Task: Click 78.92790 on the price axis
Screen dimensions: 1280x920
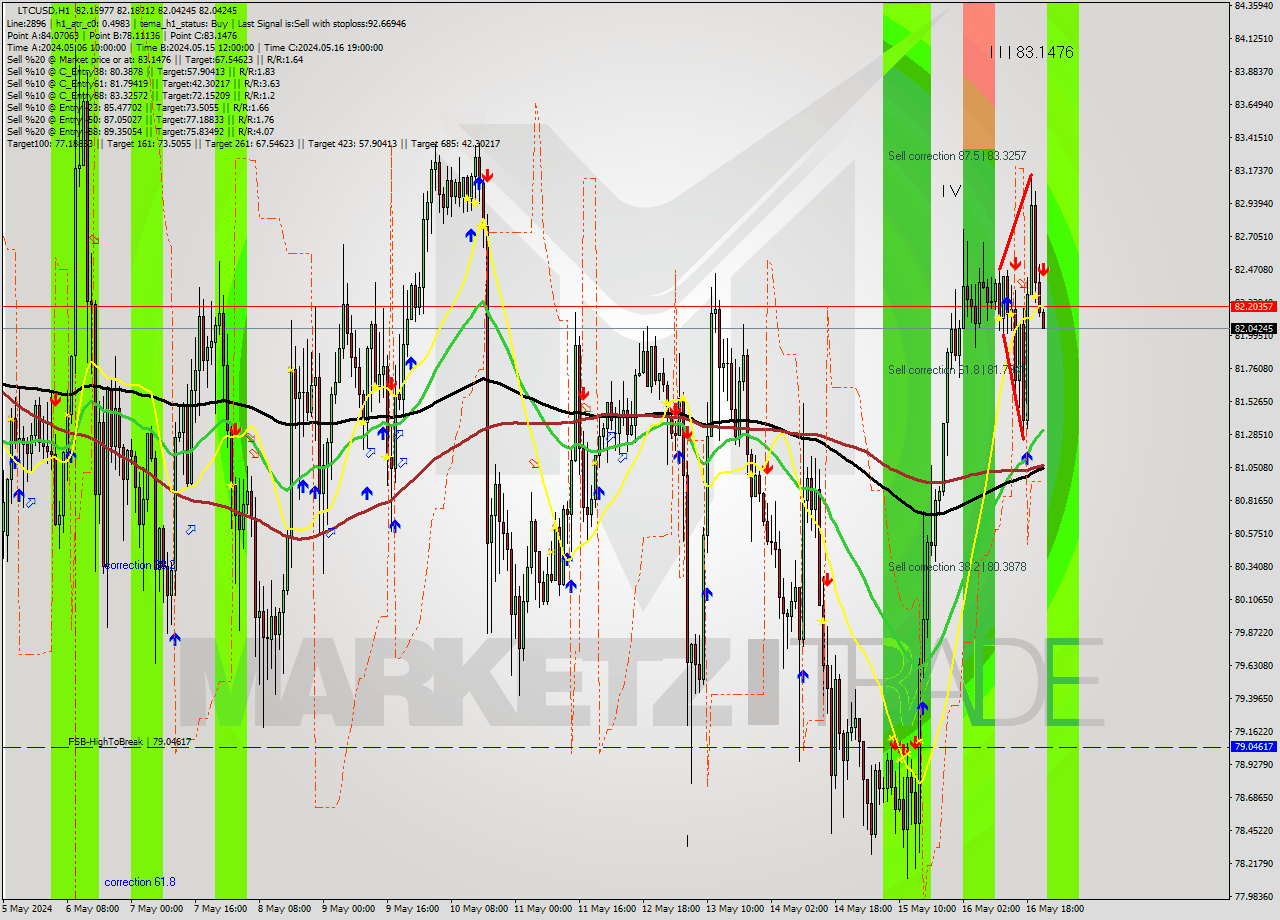Action: tap(1254, 765)
